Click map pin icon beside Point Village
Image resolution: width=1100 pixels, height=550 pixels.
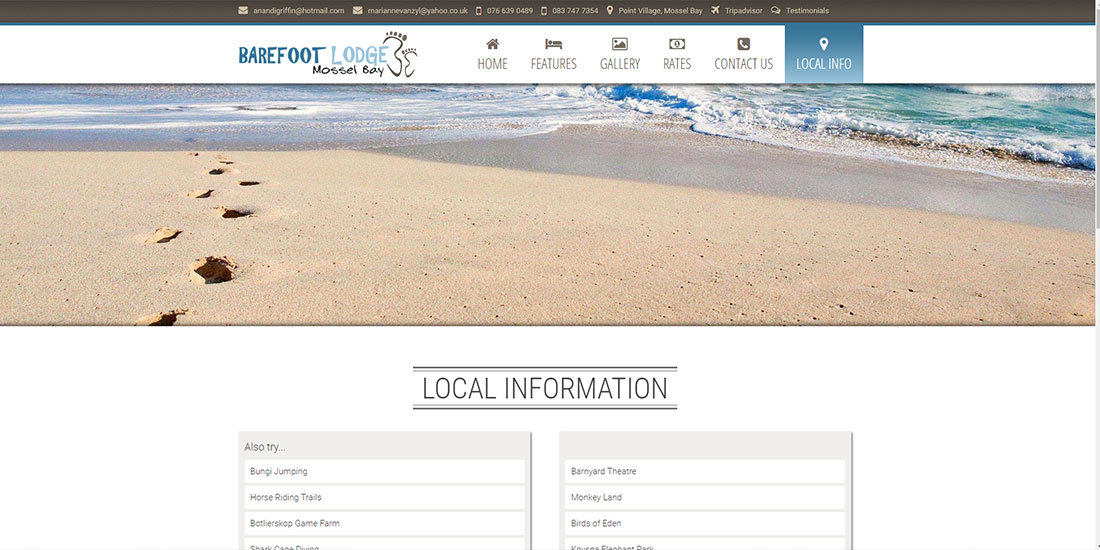(610, 11)
